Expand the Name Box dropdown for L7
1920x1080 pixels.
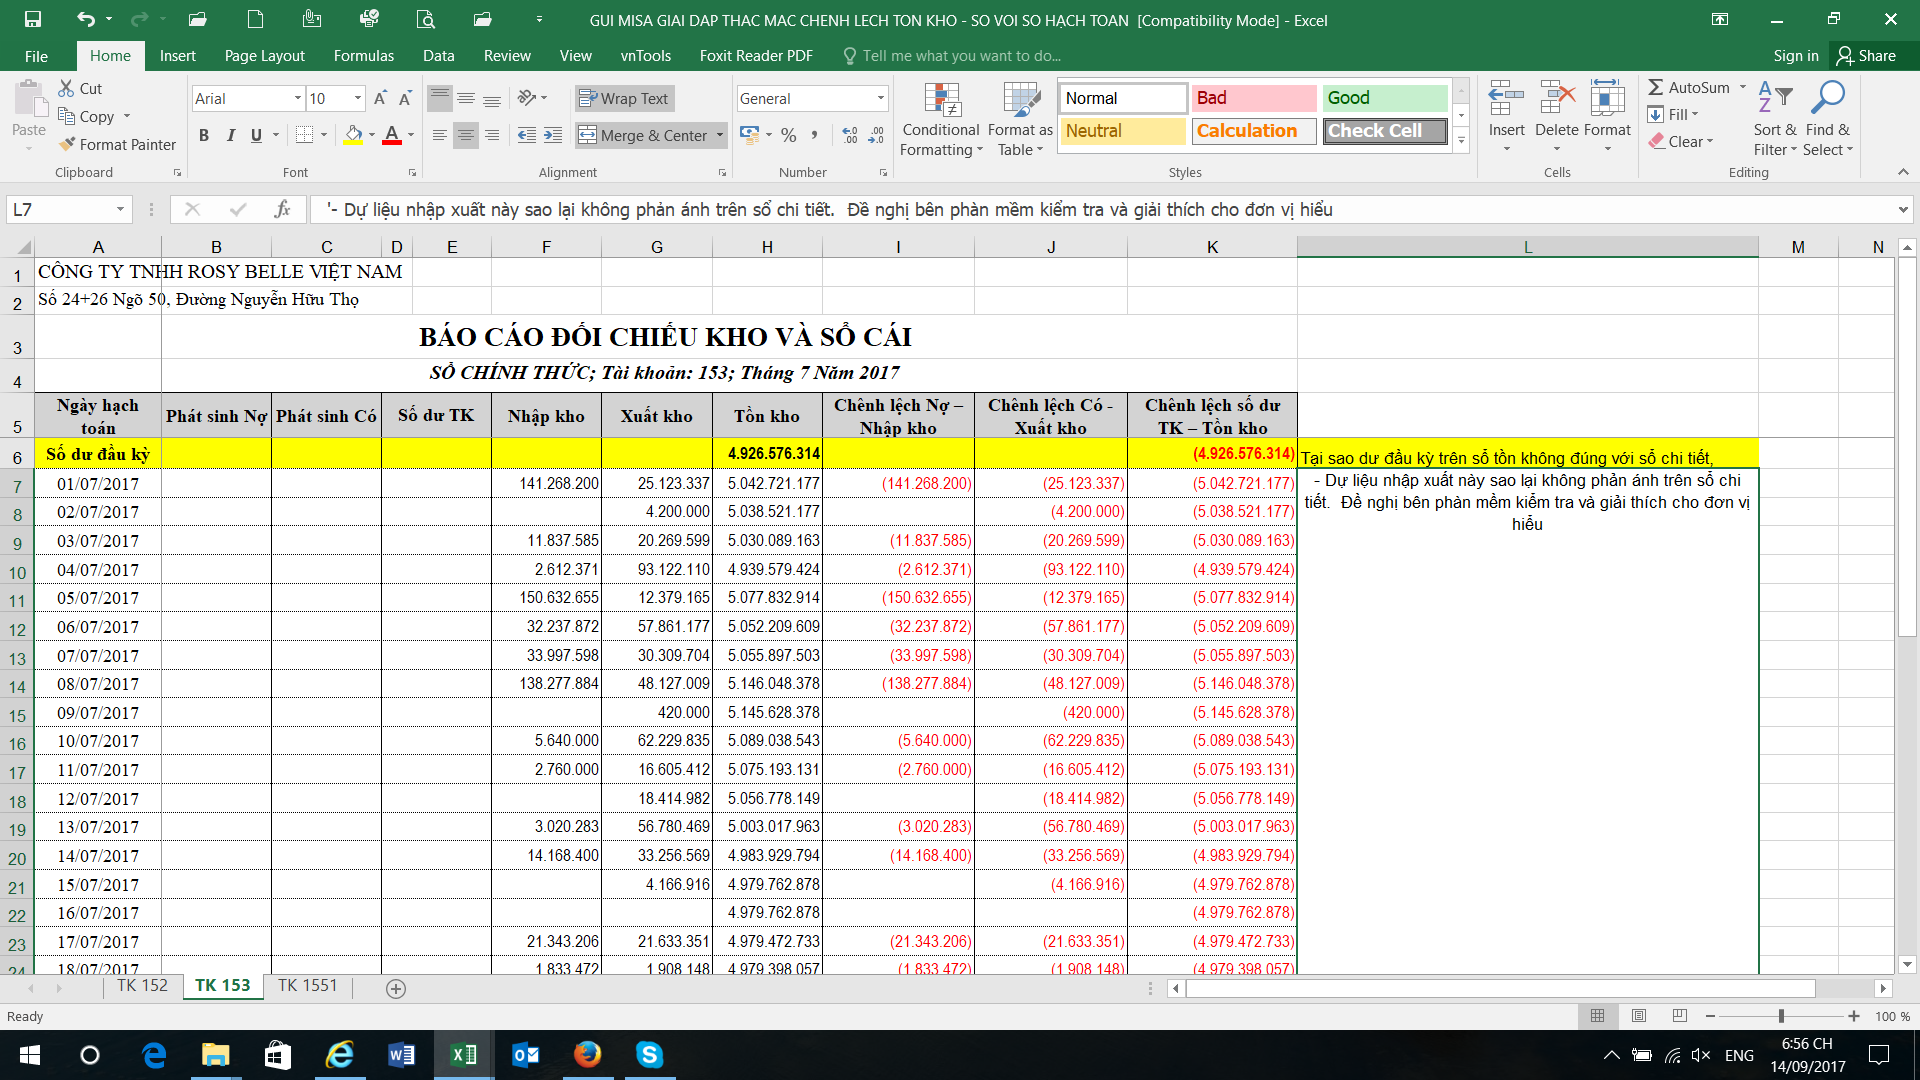click(x=120, y=209)
